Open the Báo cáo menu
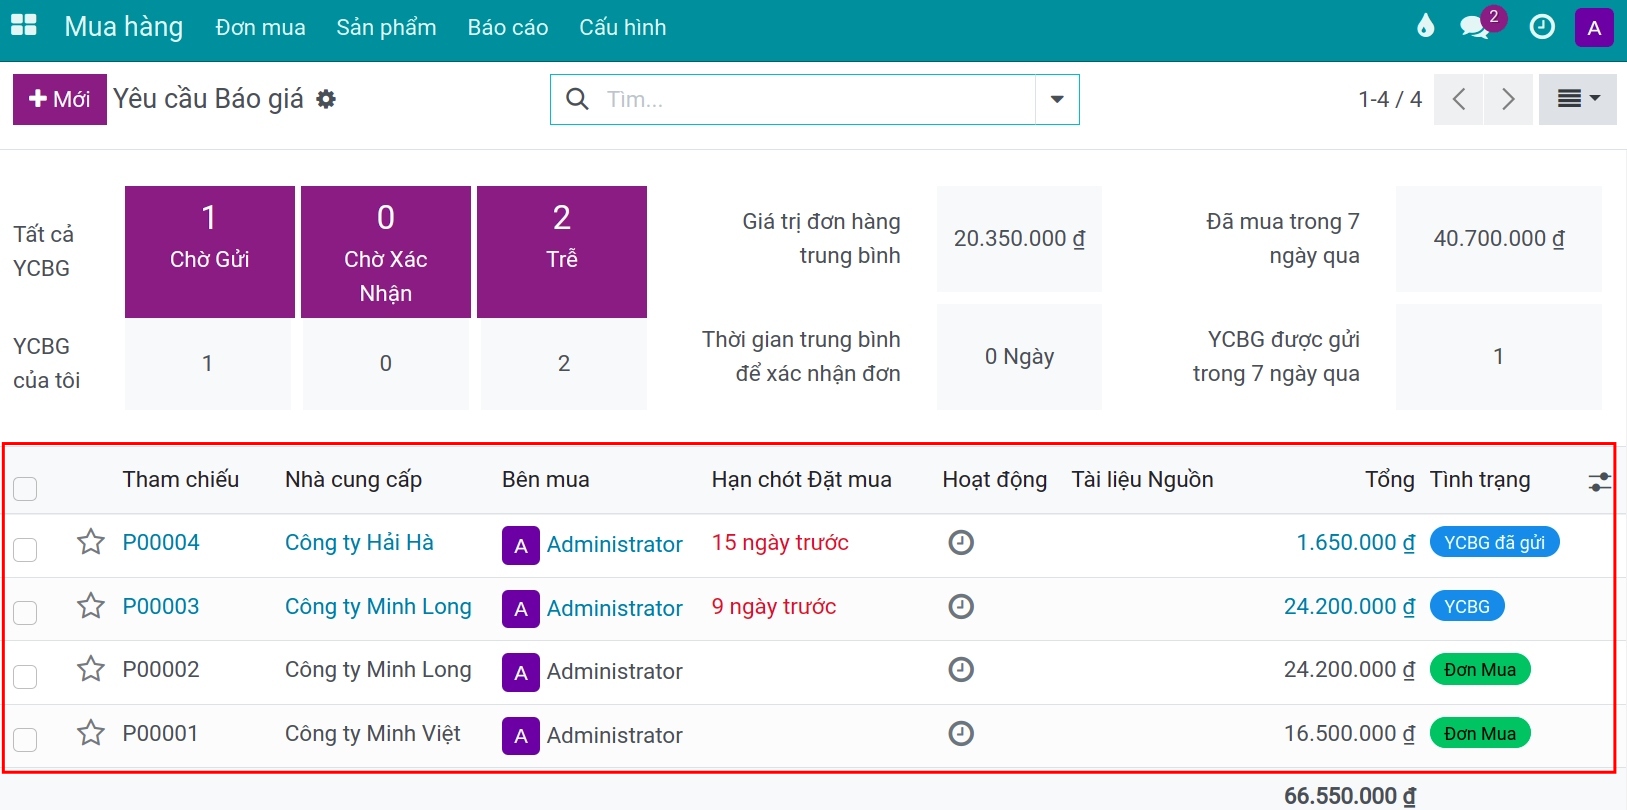This screenshot has width=1627, height=810. click(x=508, y=27)
